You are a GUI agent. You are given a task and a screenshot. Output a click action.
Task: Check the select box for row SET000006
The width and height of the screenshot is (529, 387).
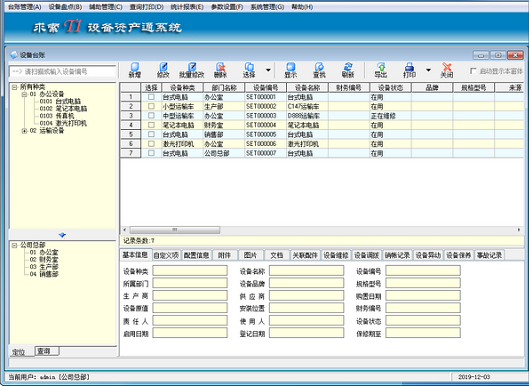[151, 144]
